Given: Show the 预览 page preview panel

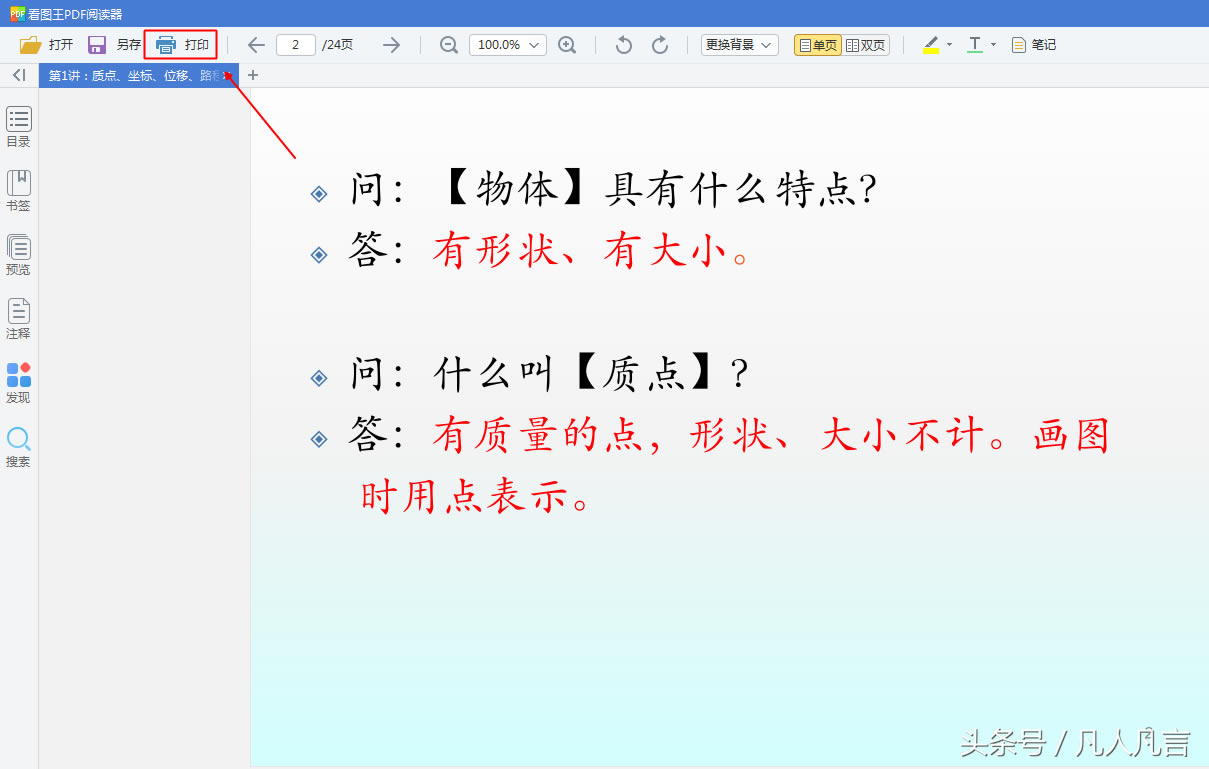Looking at the screenshot, I should [18, 252].
